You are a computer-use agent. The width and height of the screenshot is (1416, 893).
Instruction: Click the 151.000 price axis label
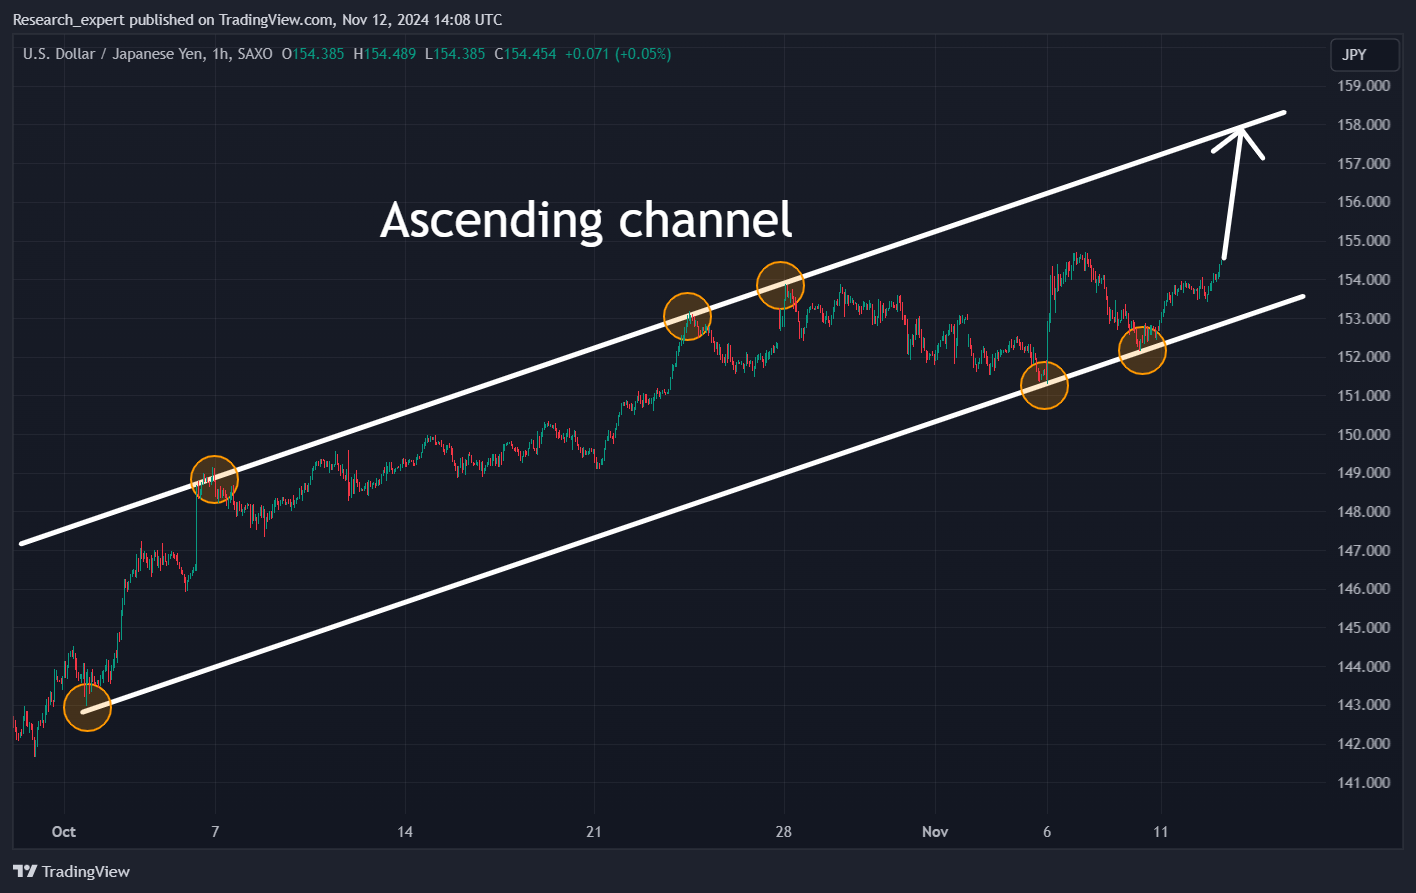coord(1364,396)
